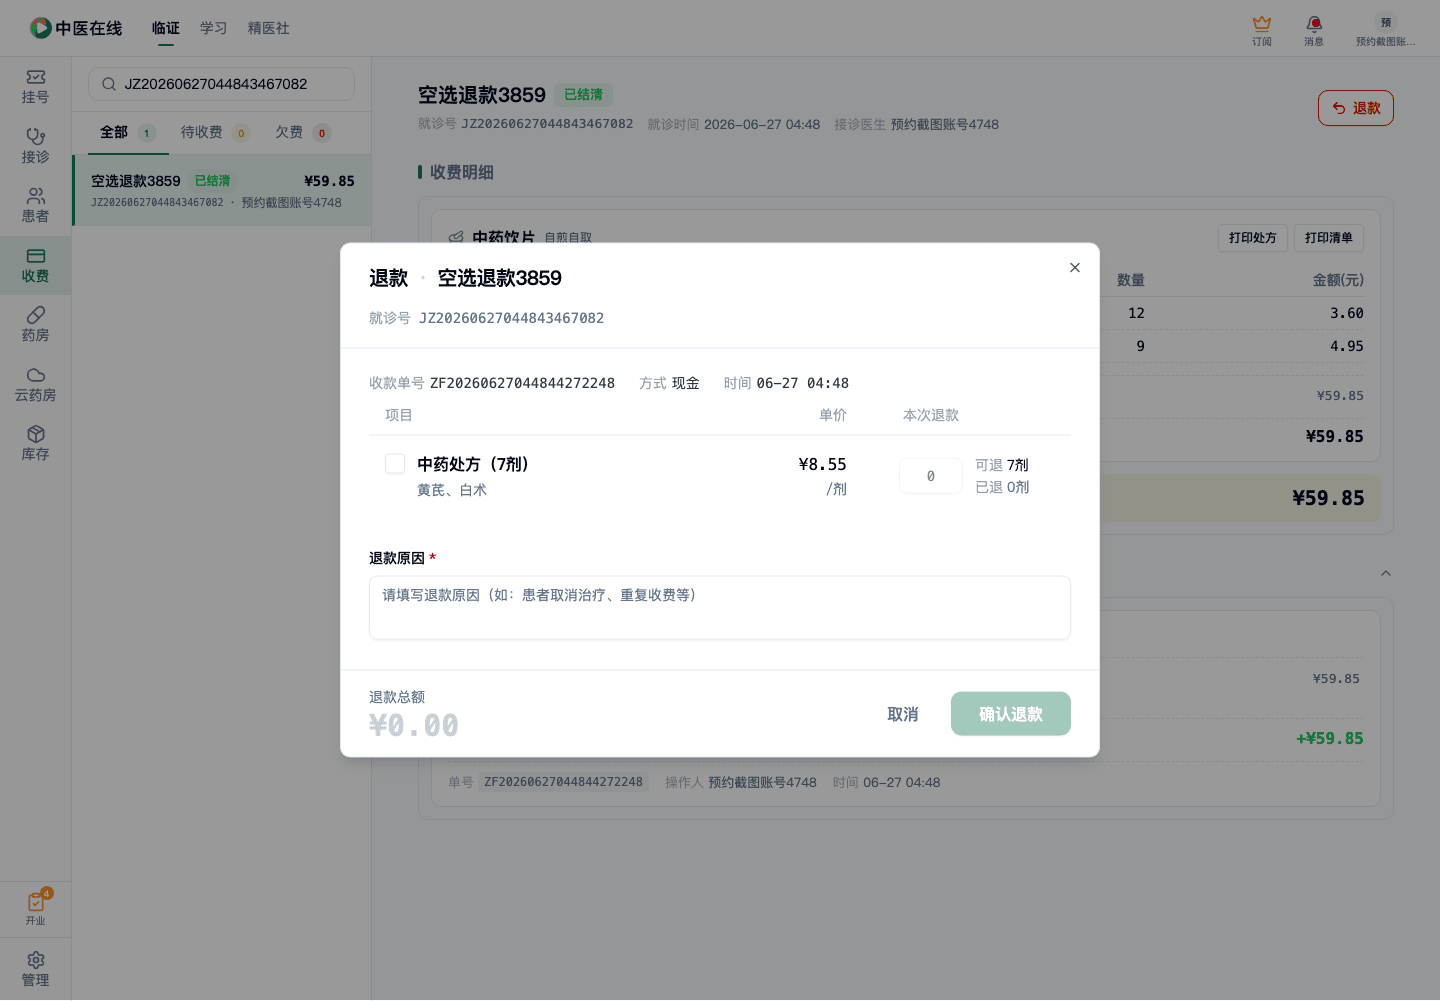Click the +¥59.85 green amount

click(x=1330, y=738)
